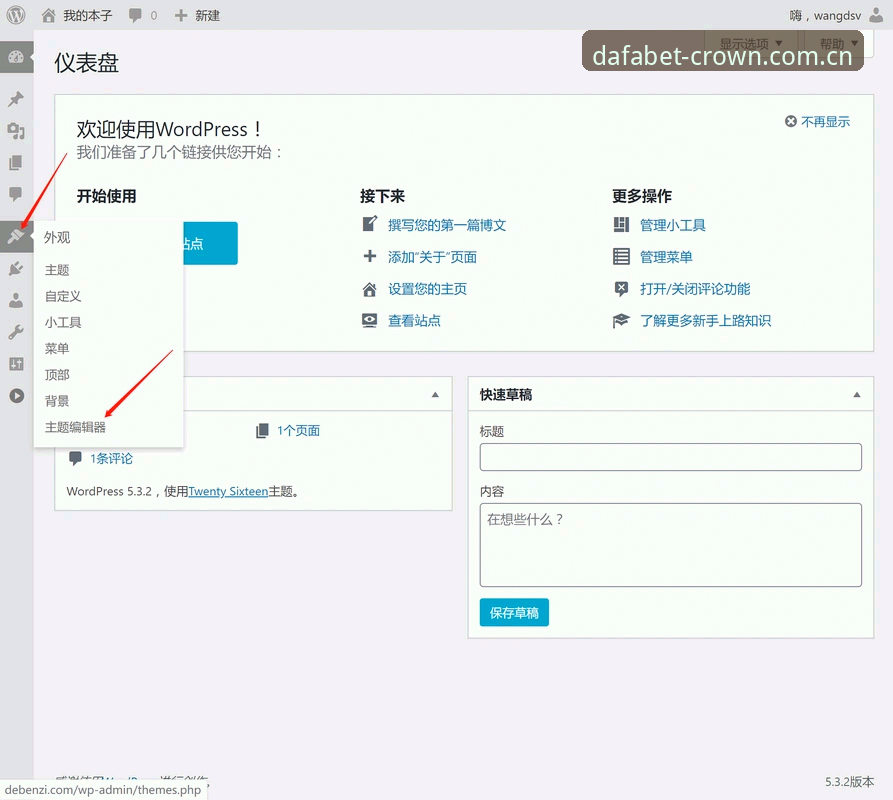
Task: Open Users sidebar icon
Action: [16, 300]
